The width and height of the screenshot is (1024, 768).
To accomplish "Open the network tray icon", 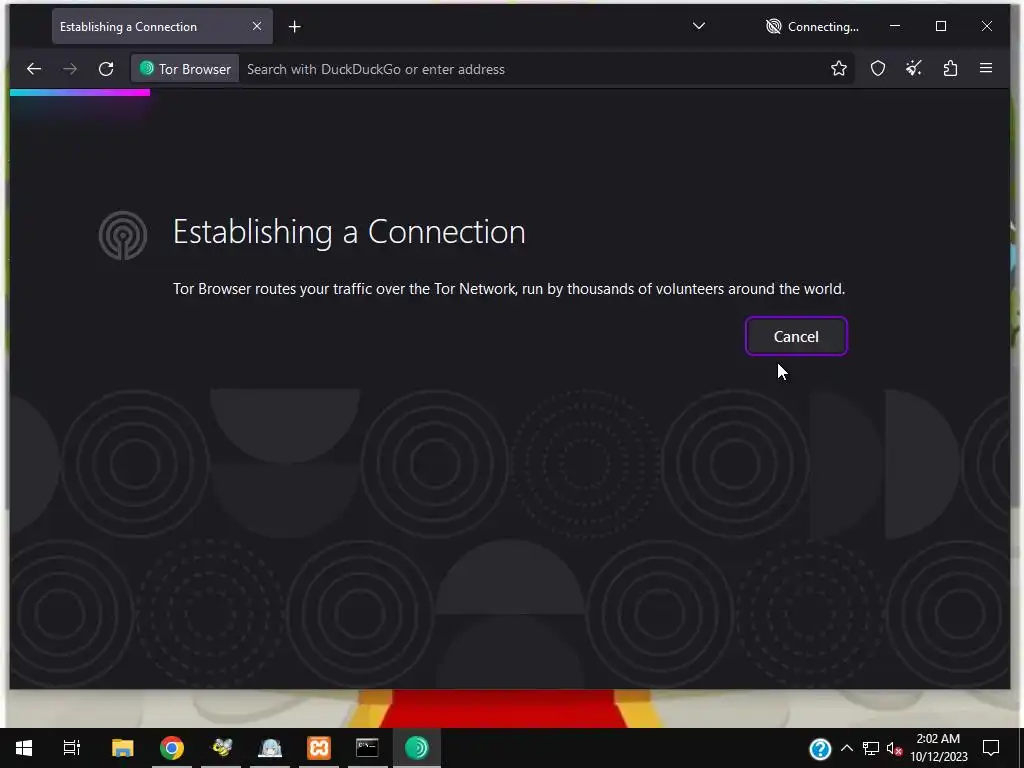I will click(x=871, y=748).
